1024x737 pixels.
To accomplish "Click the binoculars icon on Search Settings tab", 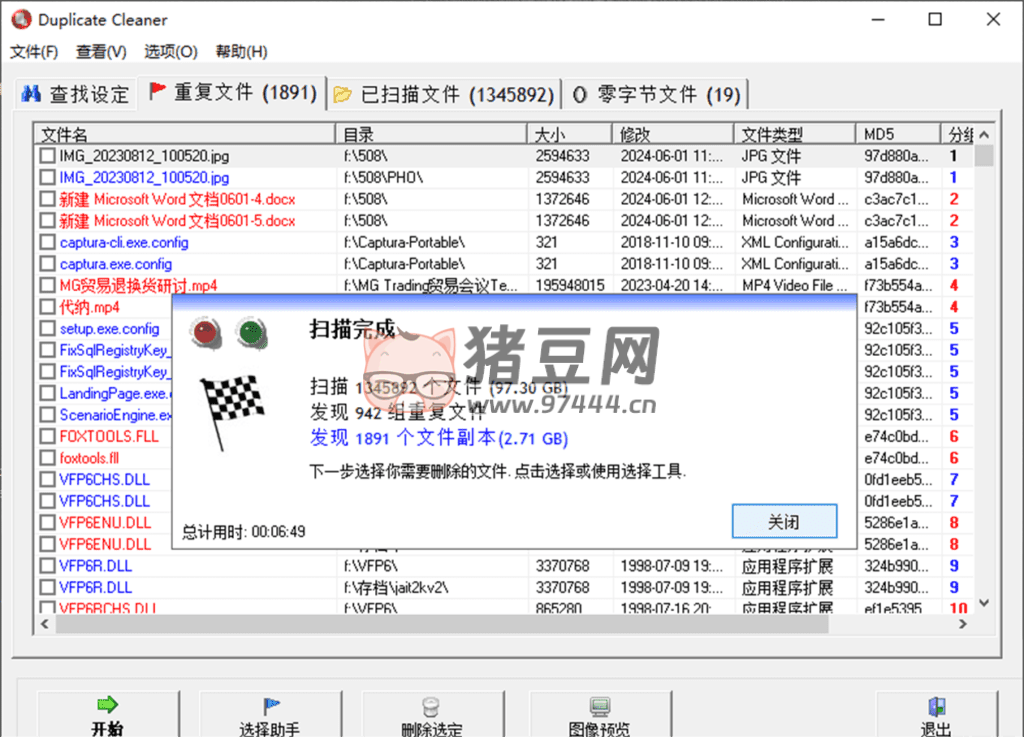I will [31, 94].
